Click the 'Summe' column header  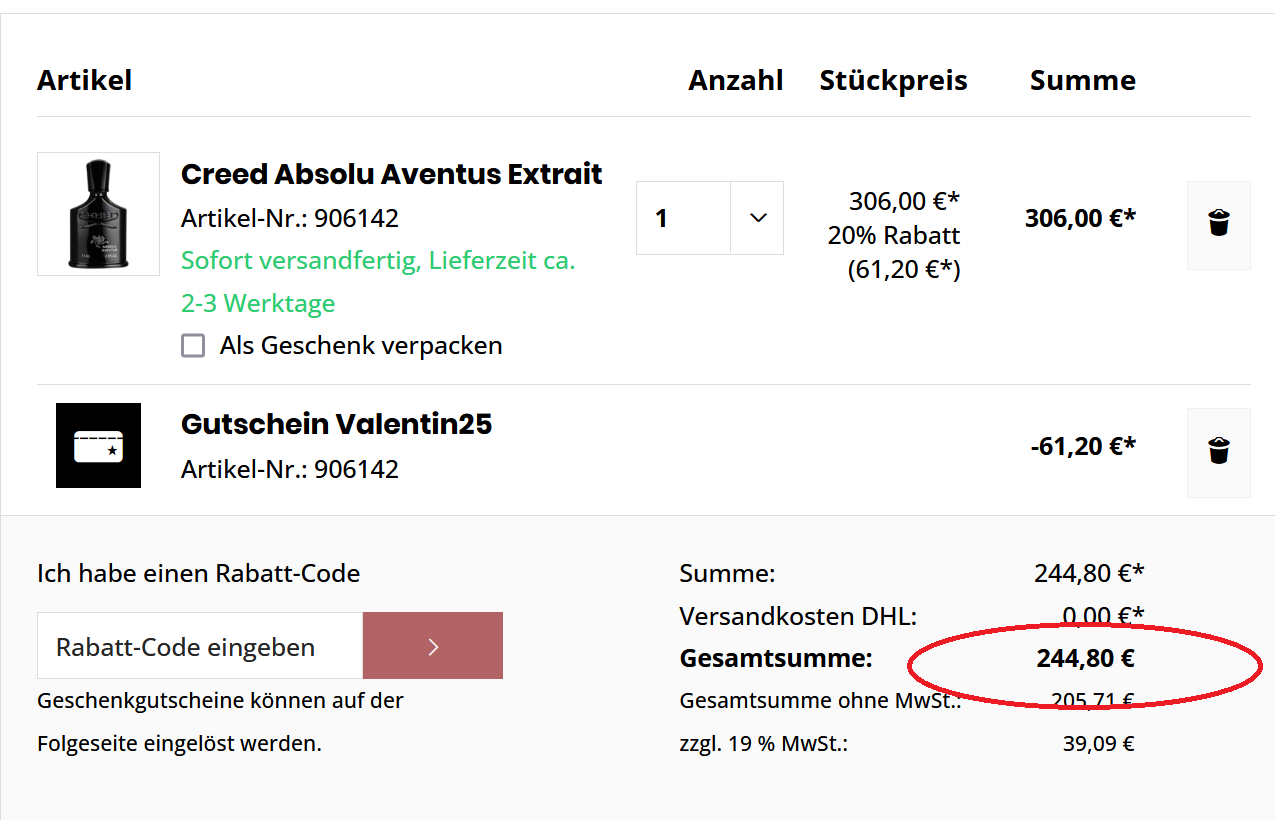coord(1082,80)
